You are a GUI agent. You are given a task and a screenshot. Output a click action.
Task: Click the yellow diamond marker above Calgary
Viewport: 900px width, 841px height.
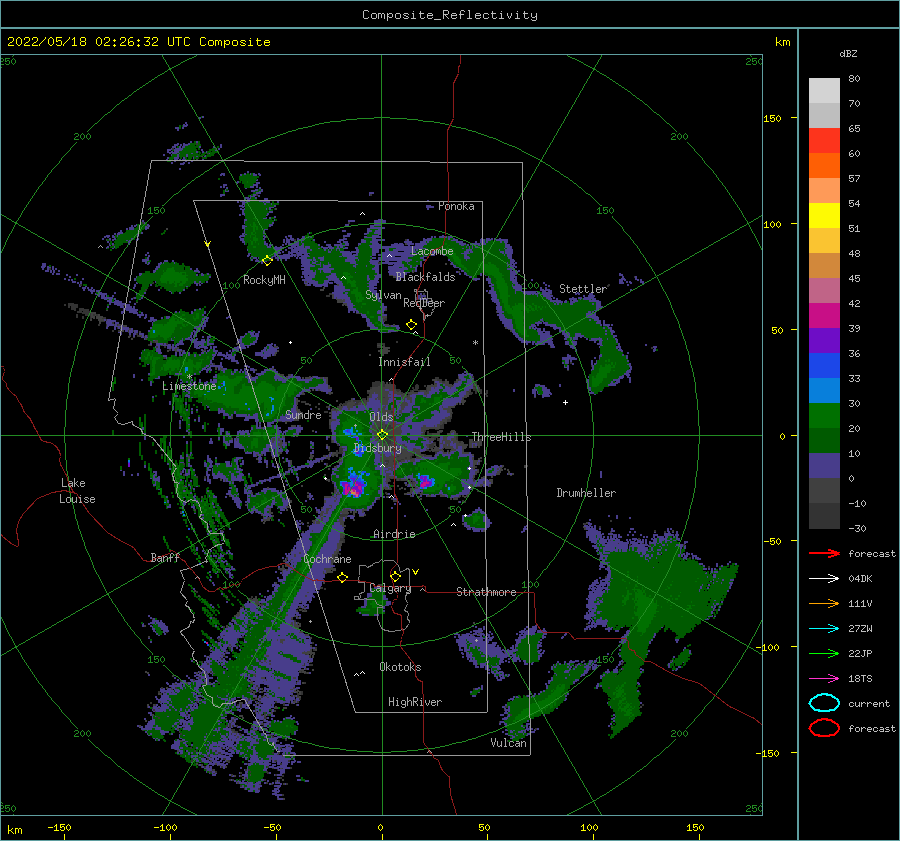coord(395,576)
